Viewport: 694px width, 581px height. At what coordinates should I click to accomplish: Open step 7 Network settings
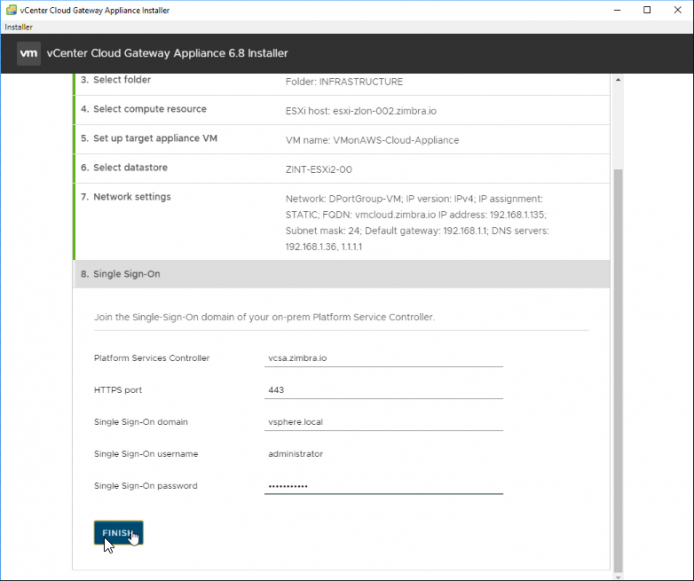341,222
